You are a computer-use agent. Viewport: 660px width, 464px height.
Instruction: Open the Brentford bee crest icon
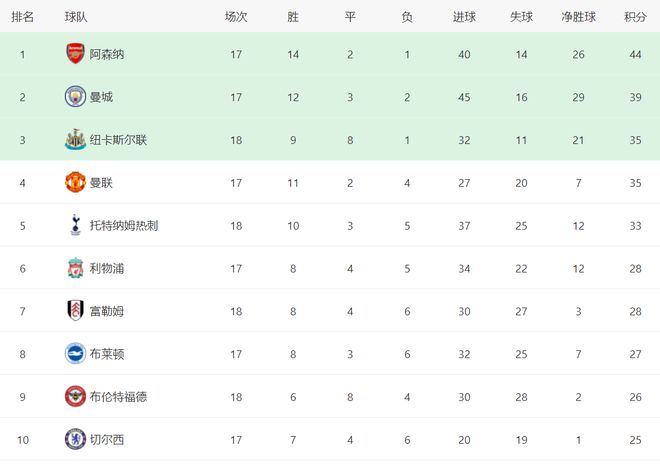[x=75, y=396]
